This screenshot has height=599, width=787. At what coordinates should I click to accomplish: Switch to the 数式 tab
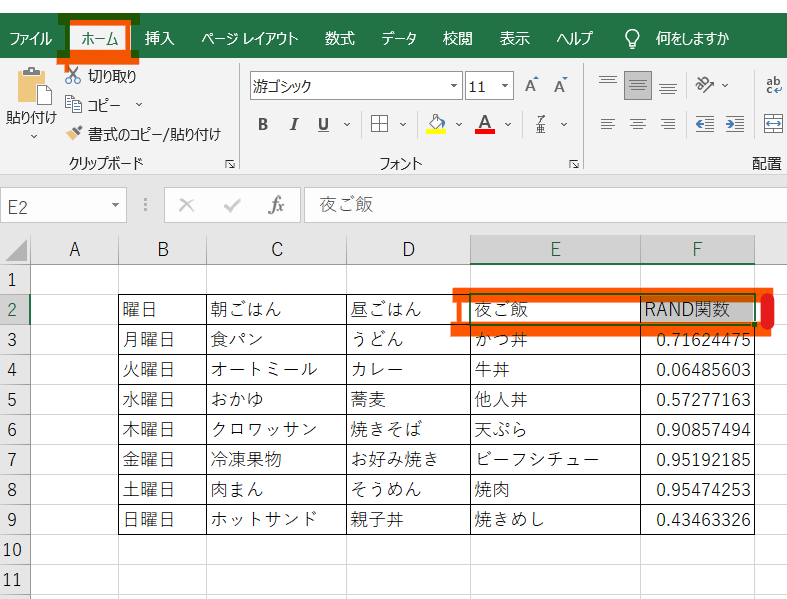click(x=339, y=39)
